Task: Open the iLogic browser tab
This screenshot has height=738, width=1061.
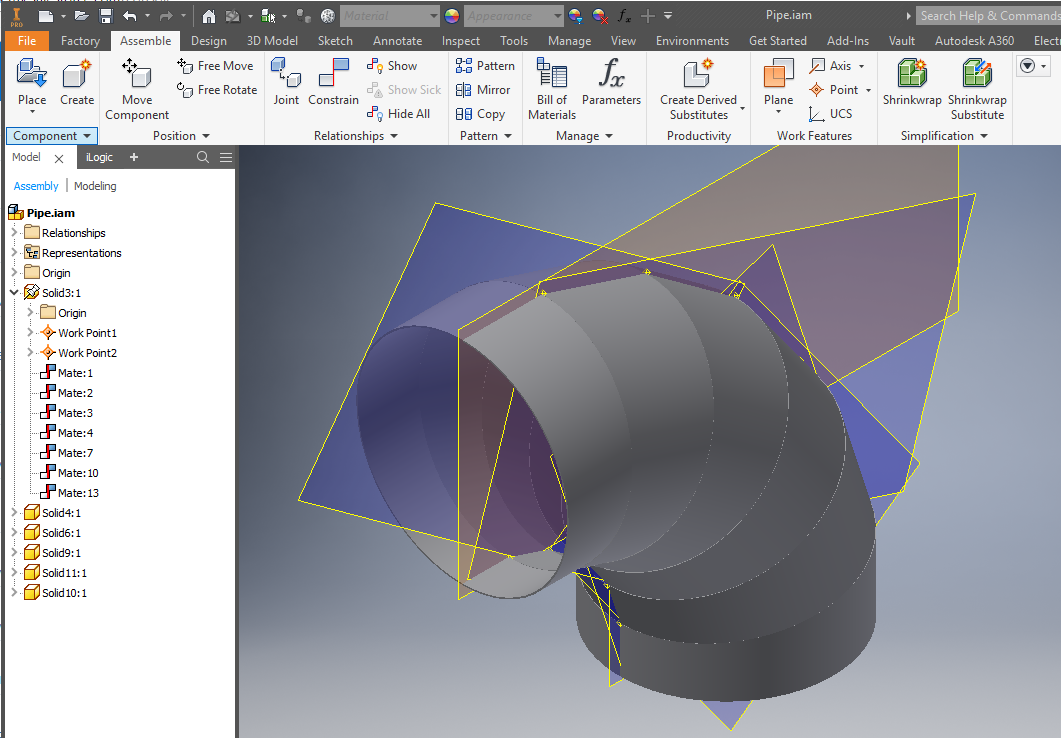Action: 99,157
